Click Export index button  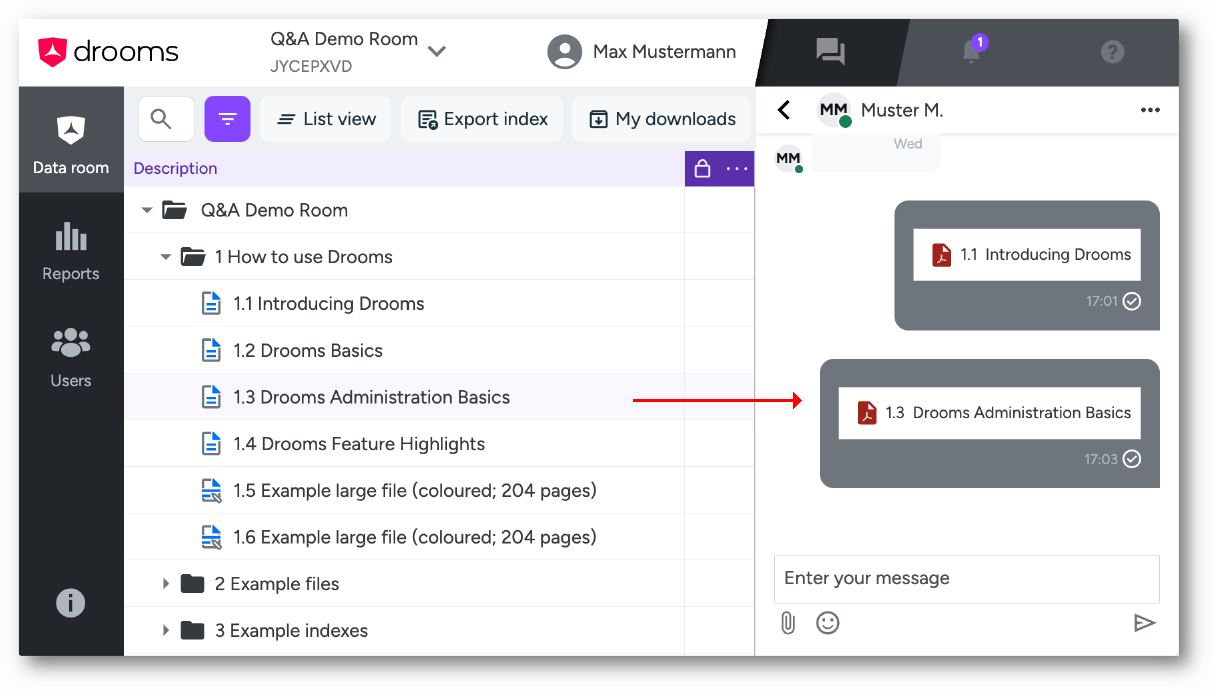482,119
